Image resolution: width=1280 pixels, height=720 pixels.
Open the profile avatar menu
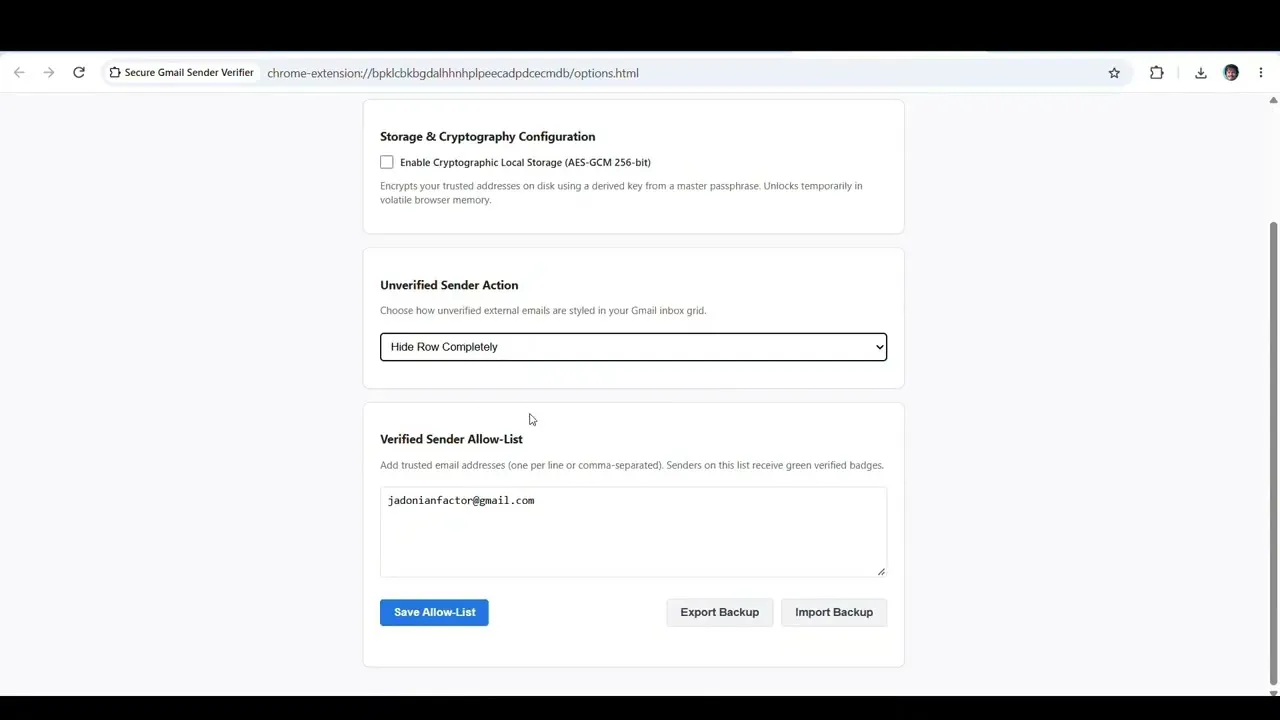(x=1231, y=73)
